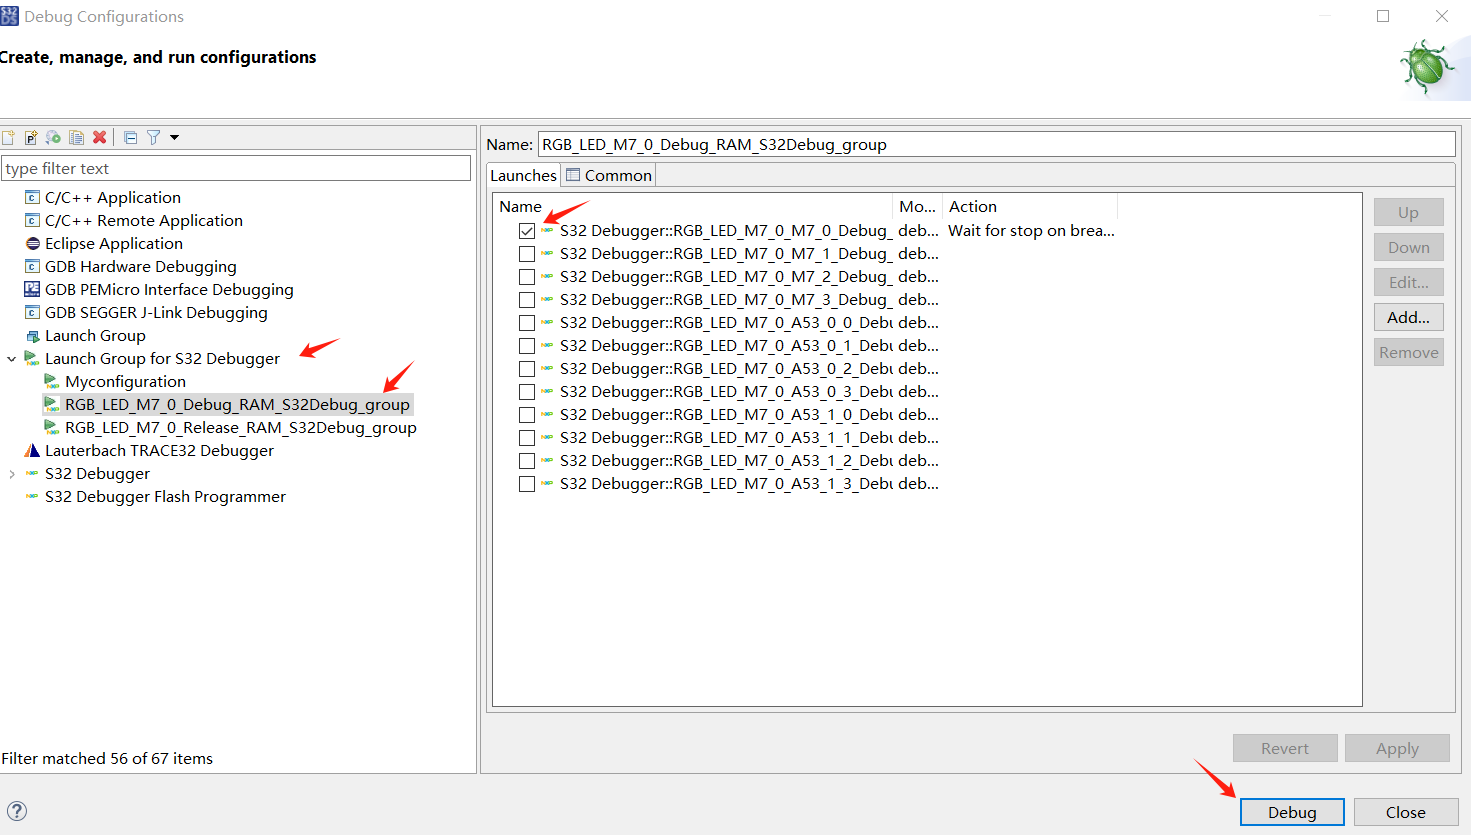Select the S32 Debugger::RGB_LED_M7_0_A53_0_2 launch row
The width and height of the screenshot is (1471, 835).
pos(726,369)
